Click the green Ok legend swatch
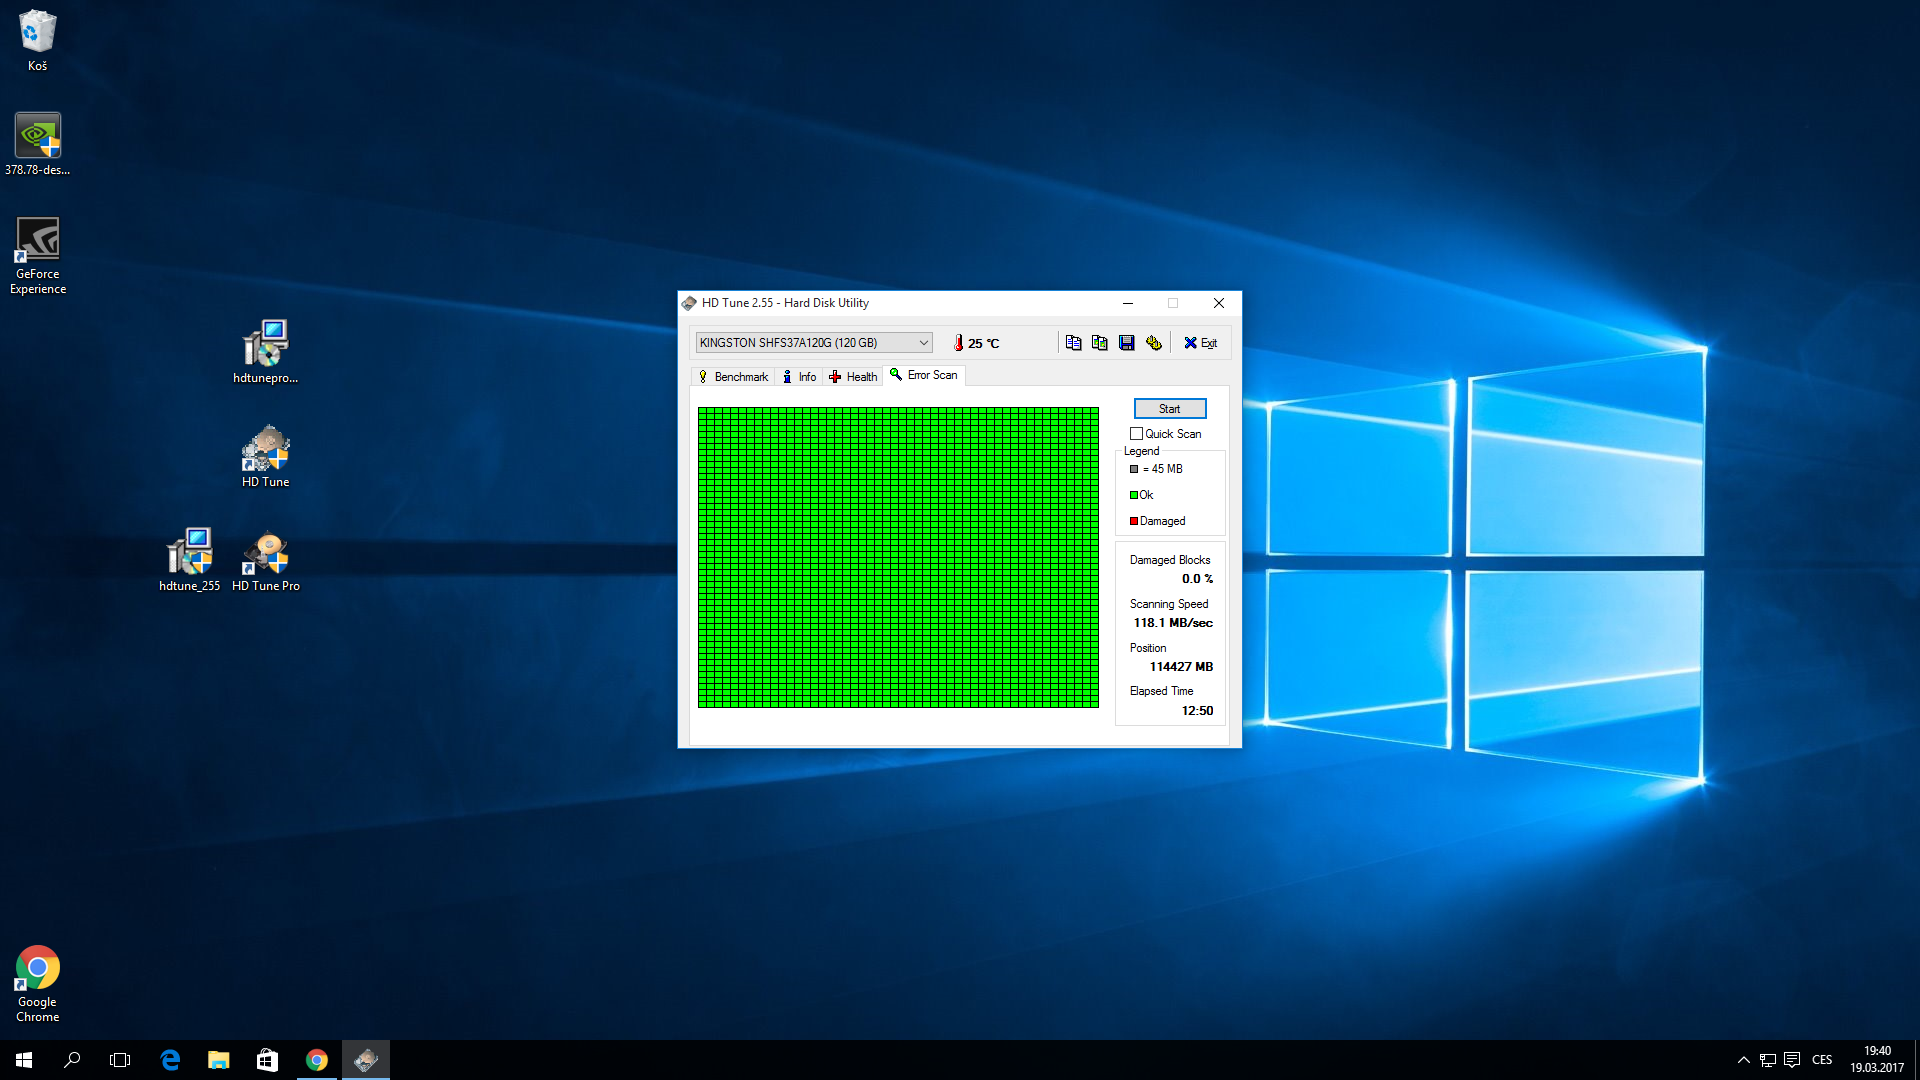 [1134, 495]
